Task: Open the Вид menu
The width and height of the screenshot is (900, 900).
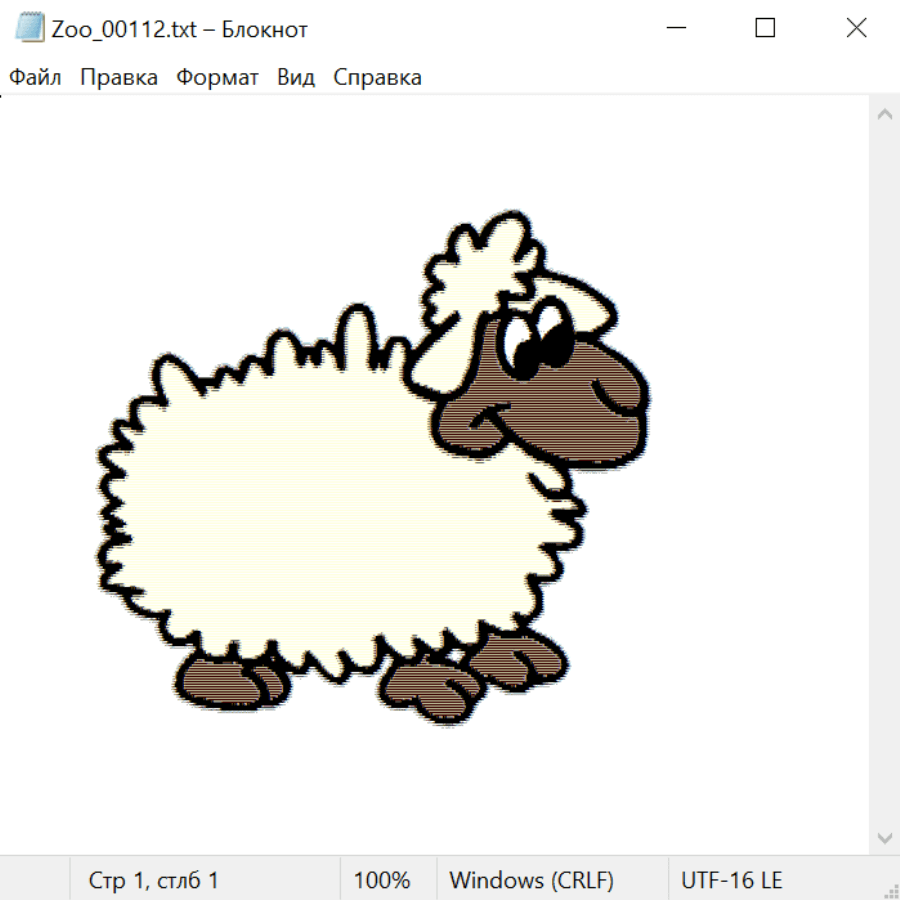Action: coord(296,78)
